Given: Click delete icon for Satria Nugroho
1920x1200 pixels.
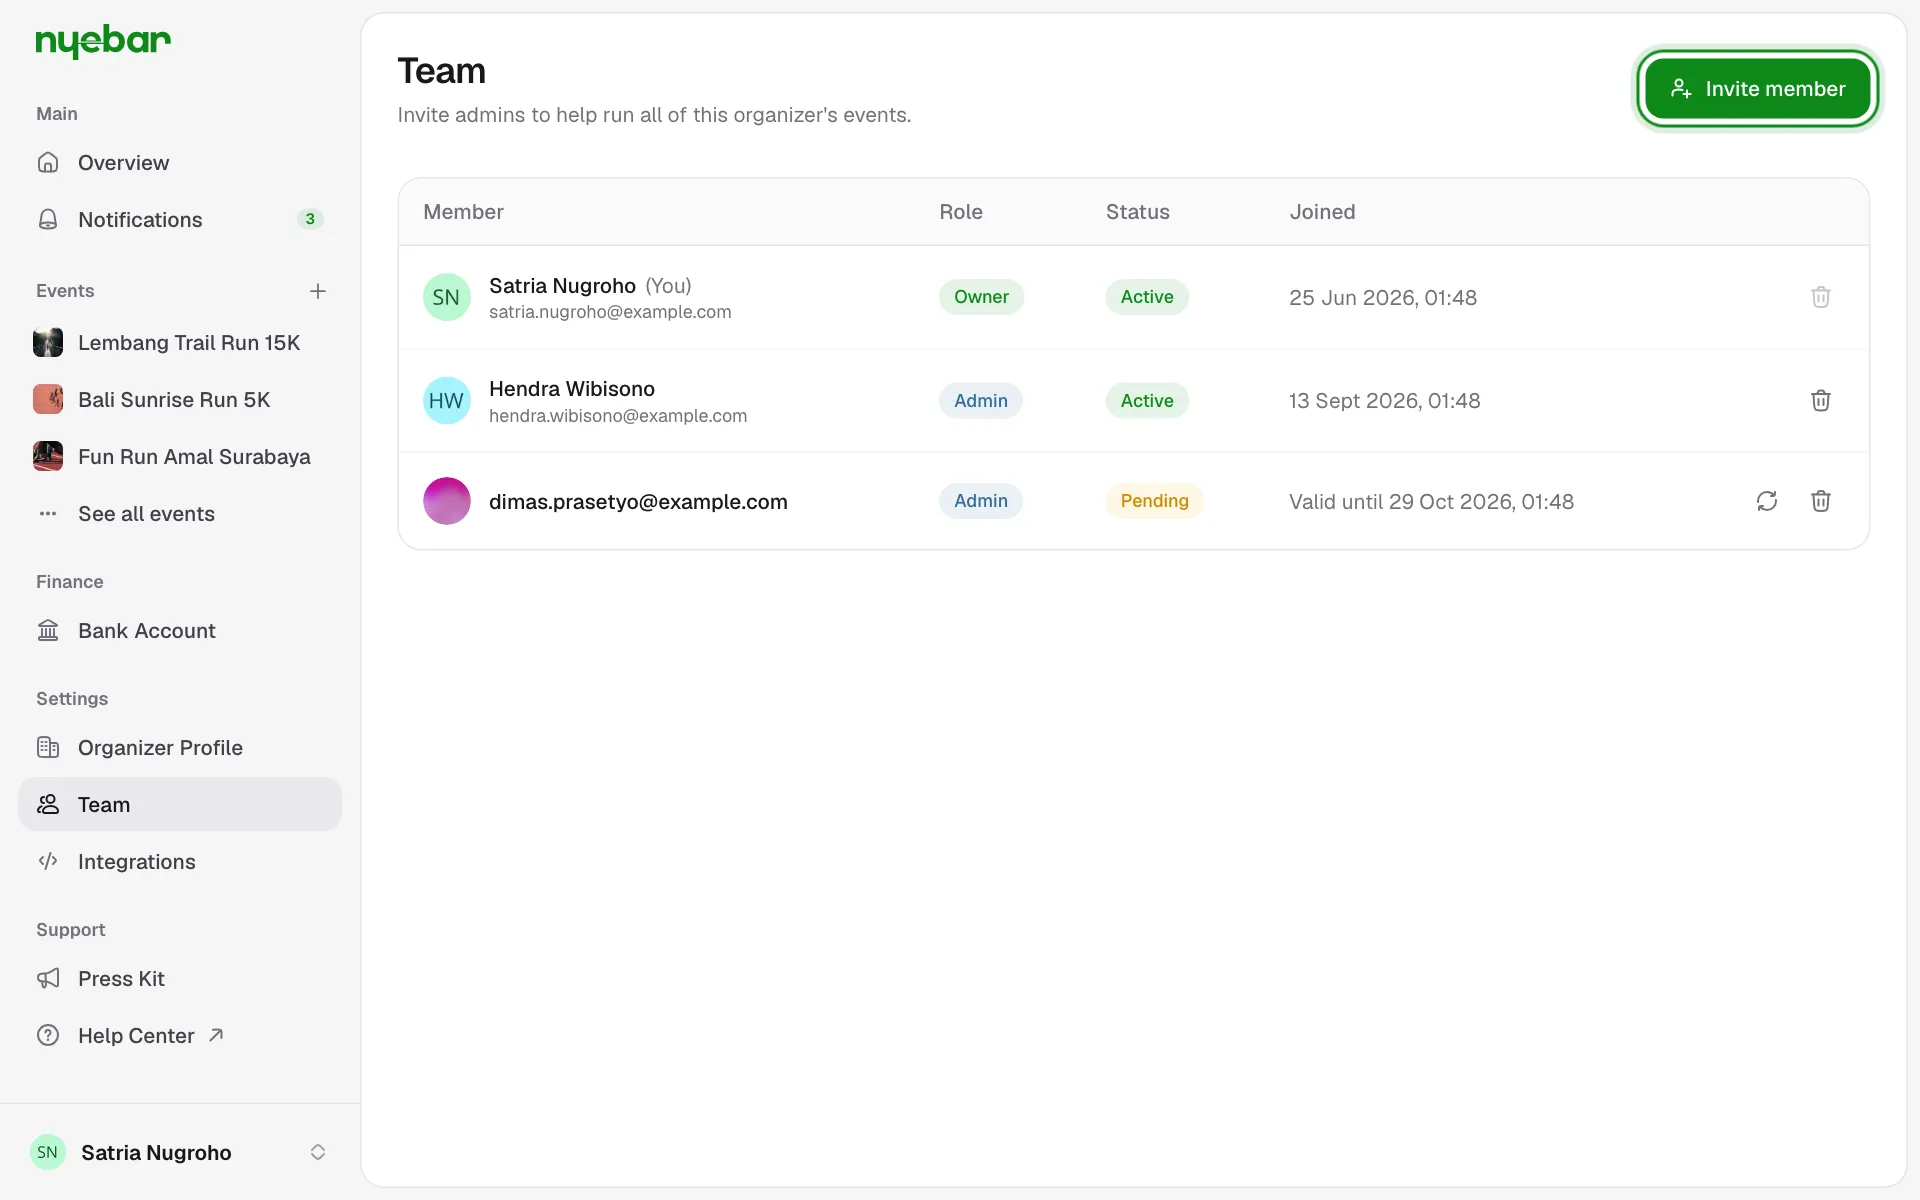Looking at the screenshot, I should coord(1821,297).
